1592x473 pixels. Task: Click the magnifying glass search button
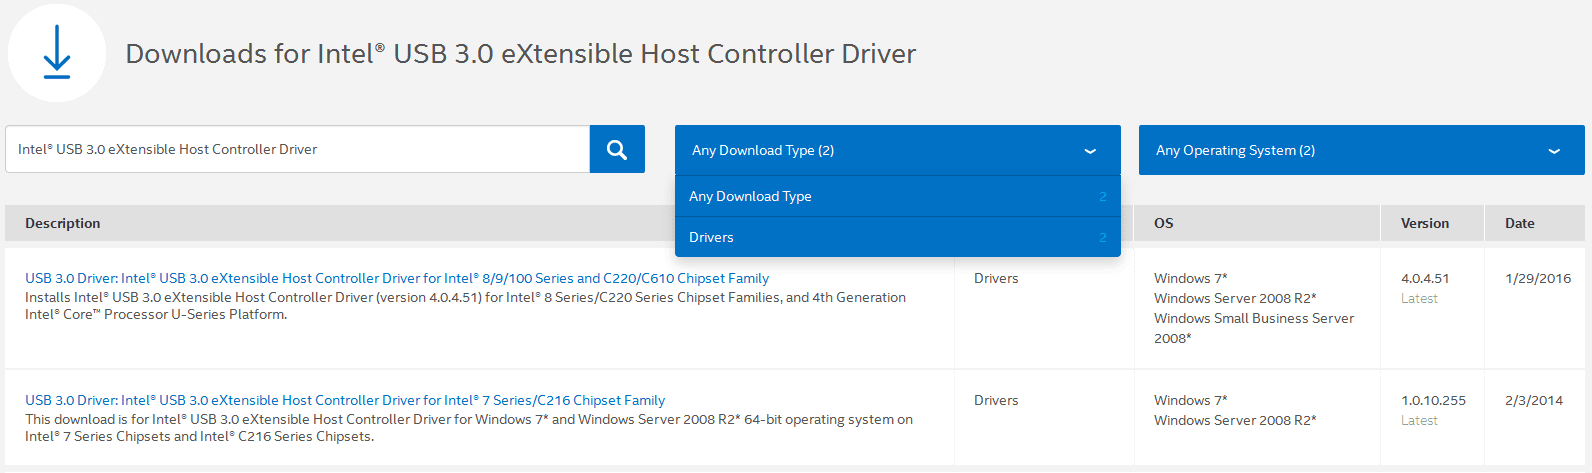617,149
